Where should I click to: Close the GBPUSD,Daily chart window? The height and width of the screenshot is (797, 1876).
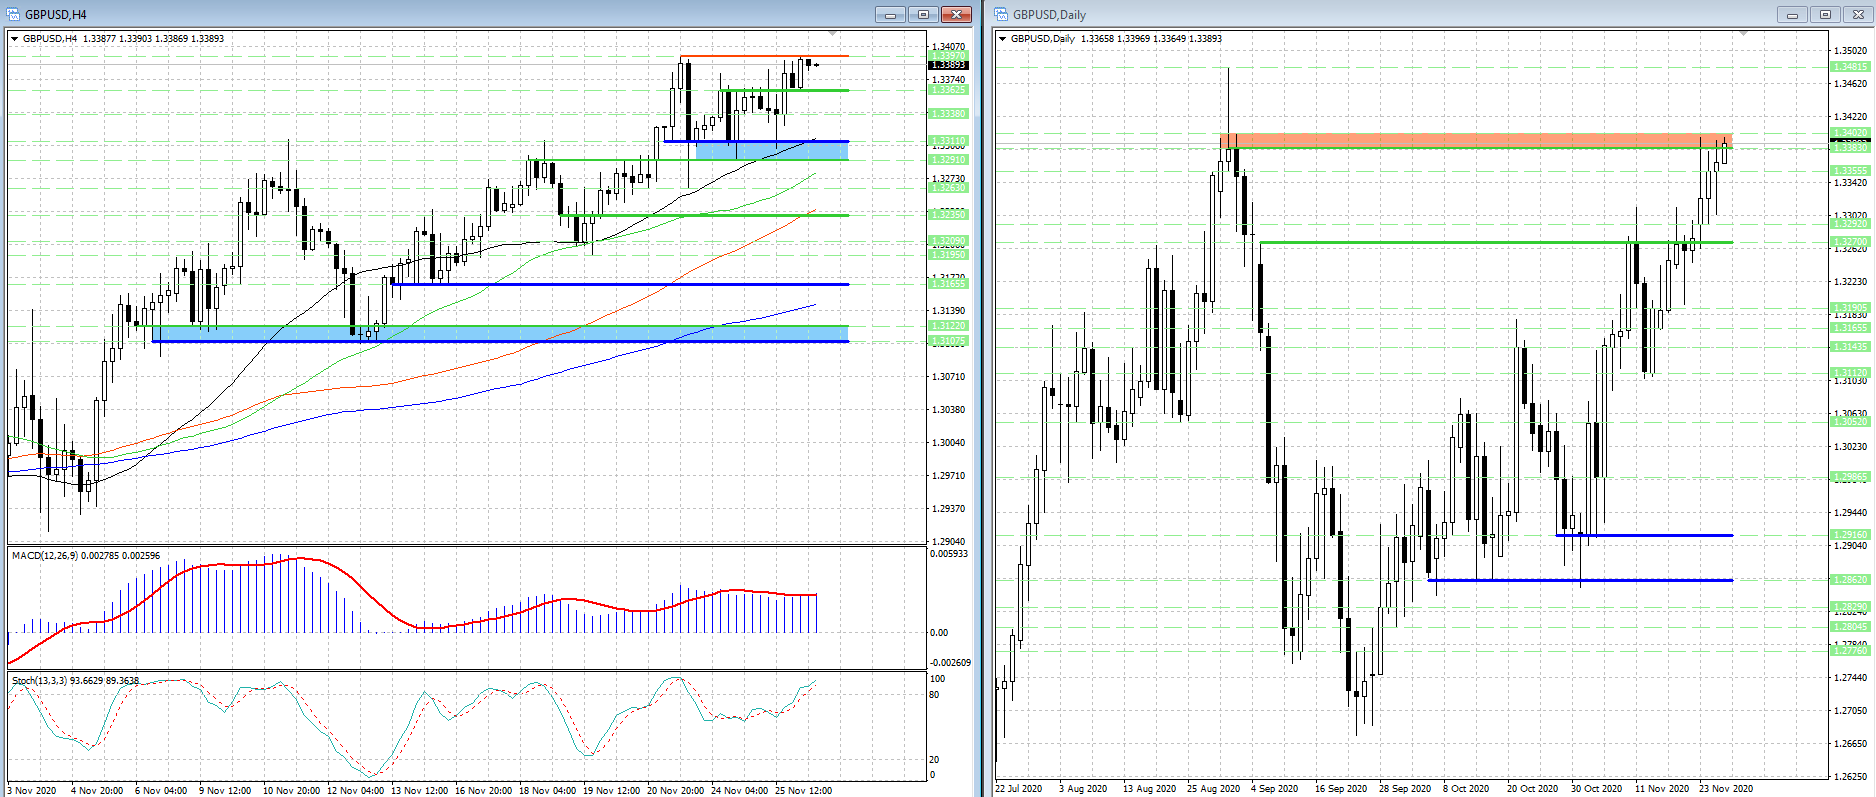1858,14
